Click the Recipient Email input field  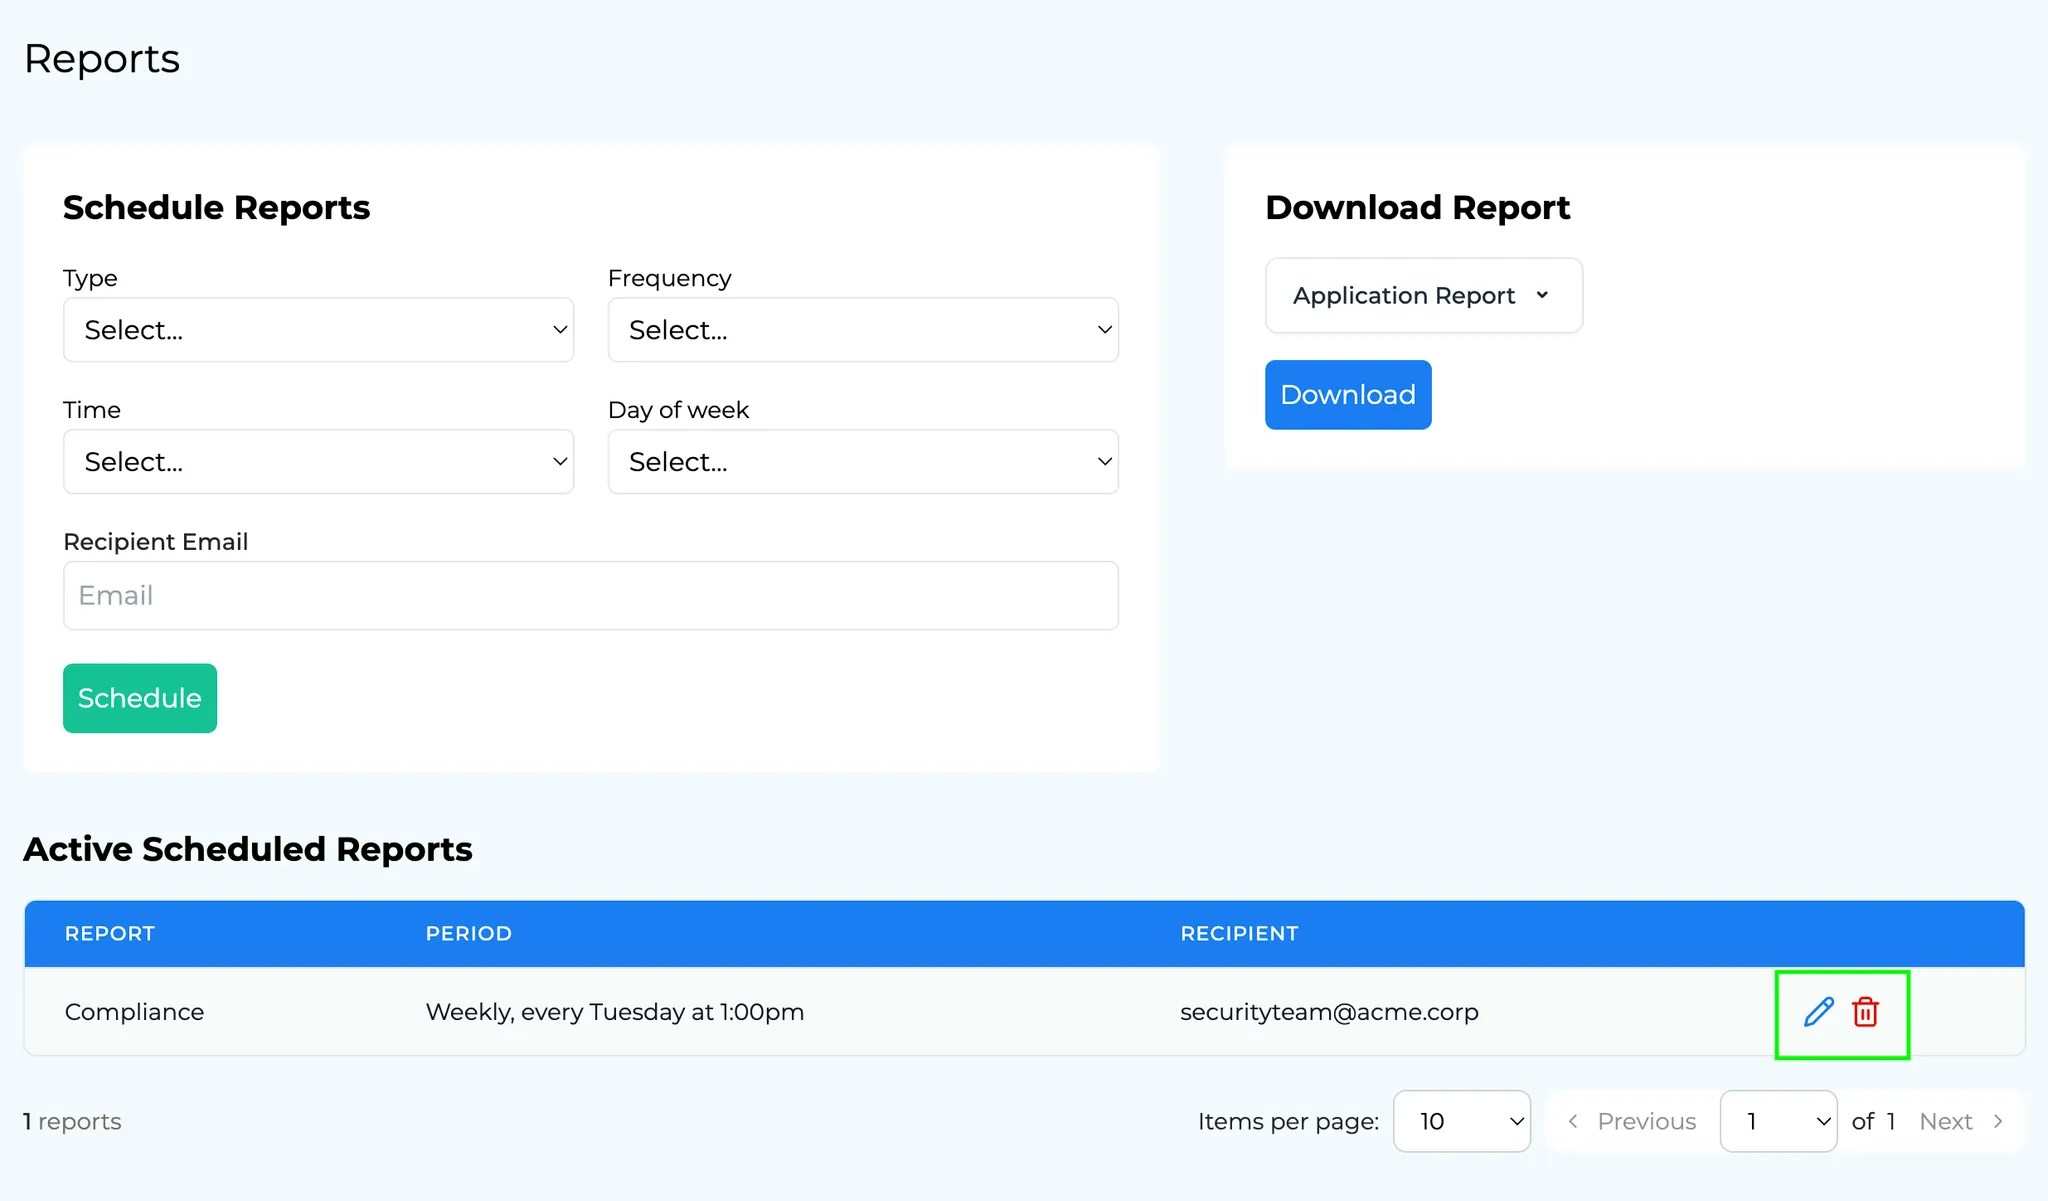[590, 596]
